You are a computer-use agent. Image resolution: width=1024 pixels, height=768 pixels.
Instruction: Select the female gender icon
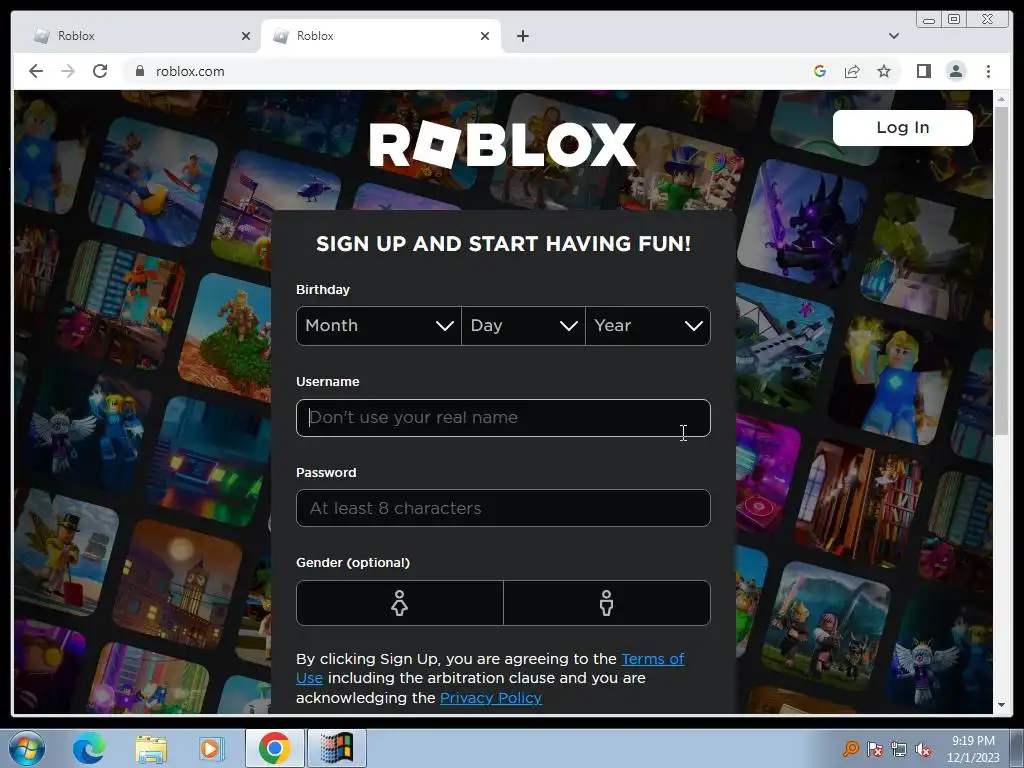(x=400, y=603)
